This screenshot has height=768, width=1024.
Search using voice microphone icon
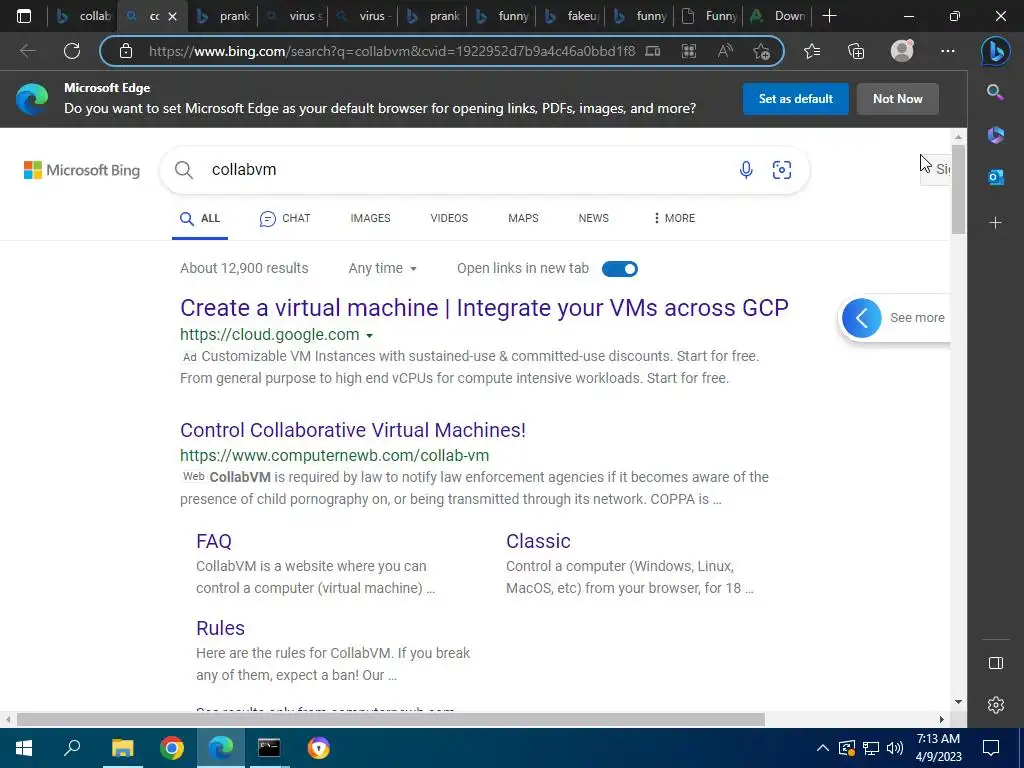coord(746,170)
